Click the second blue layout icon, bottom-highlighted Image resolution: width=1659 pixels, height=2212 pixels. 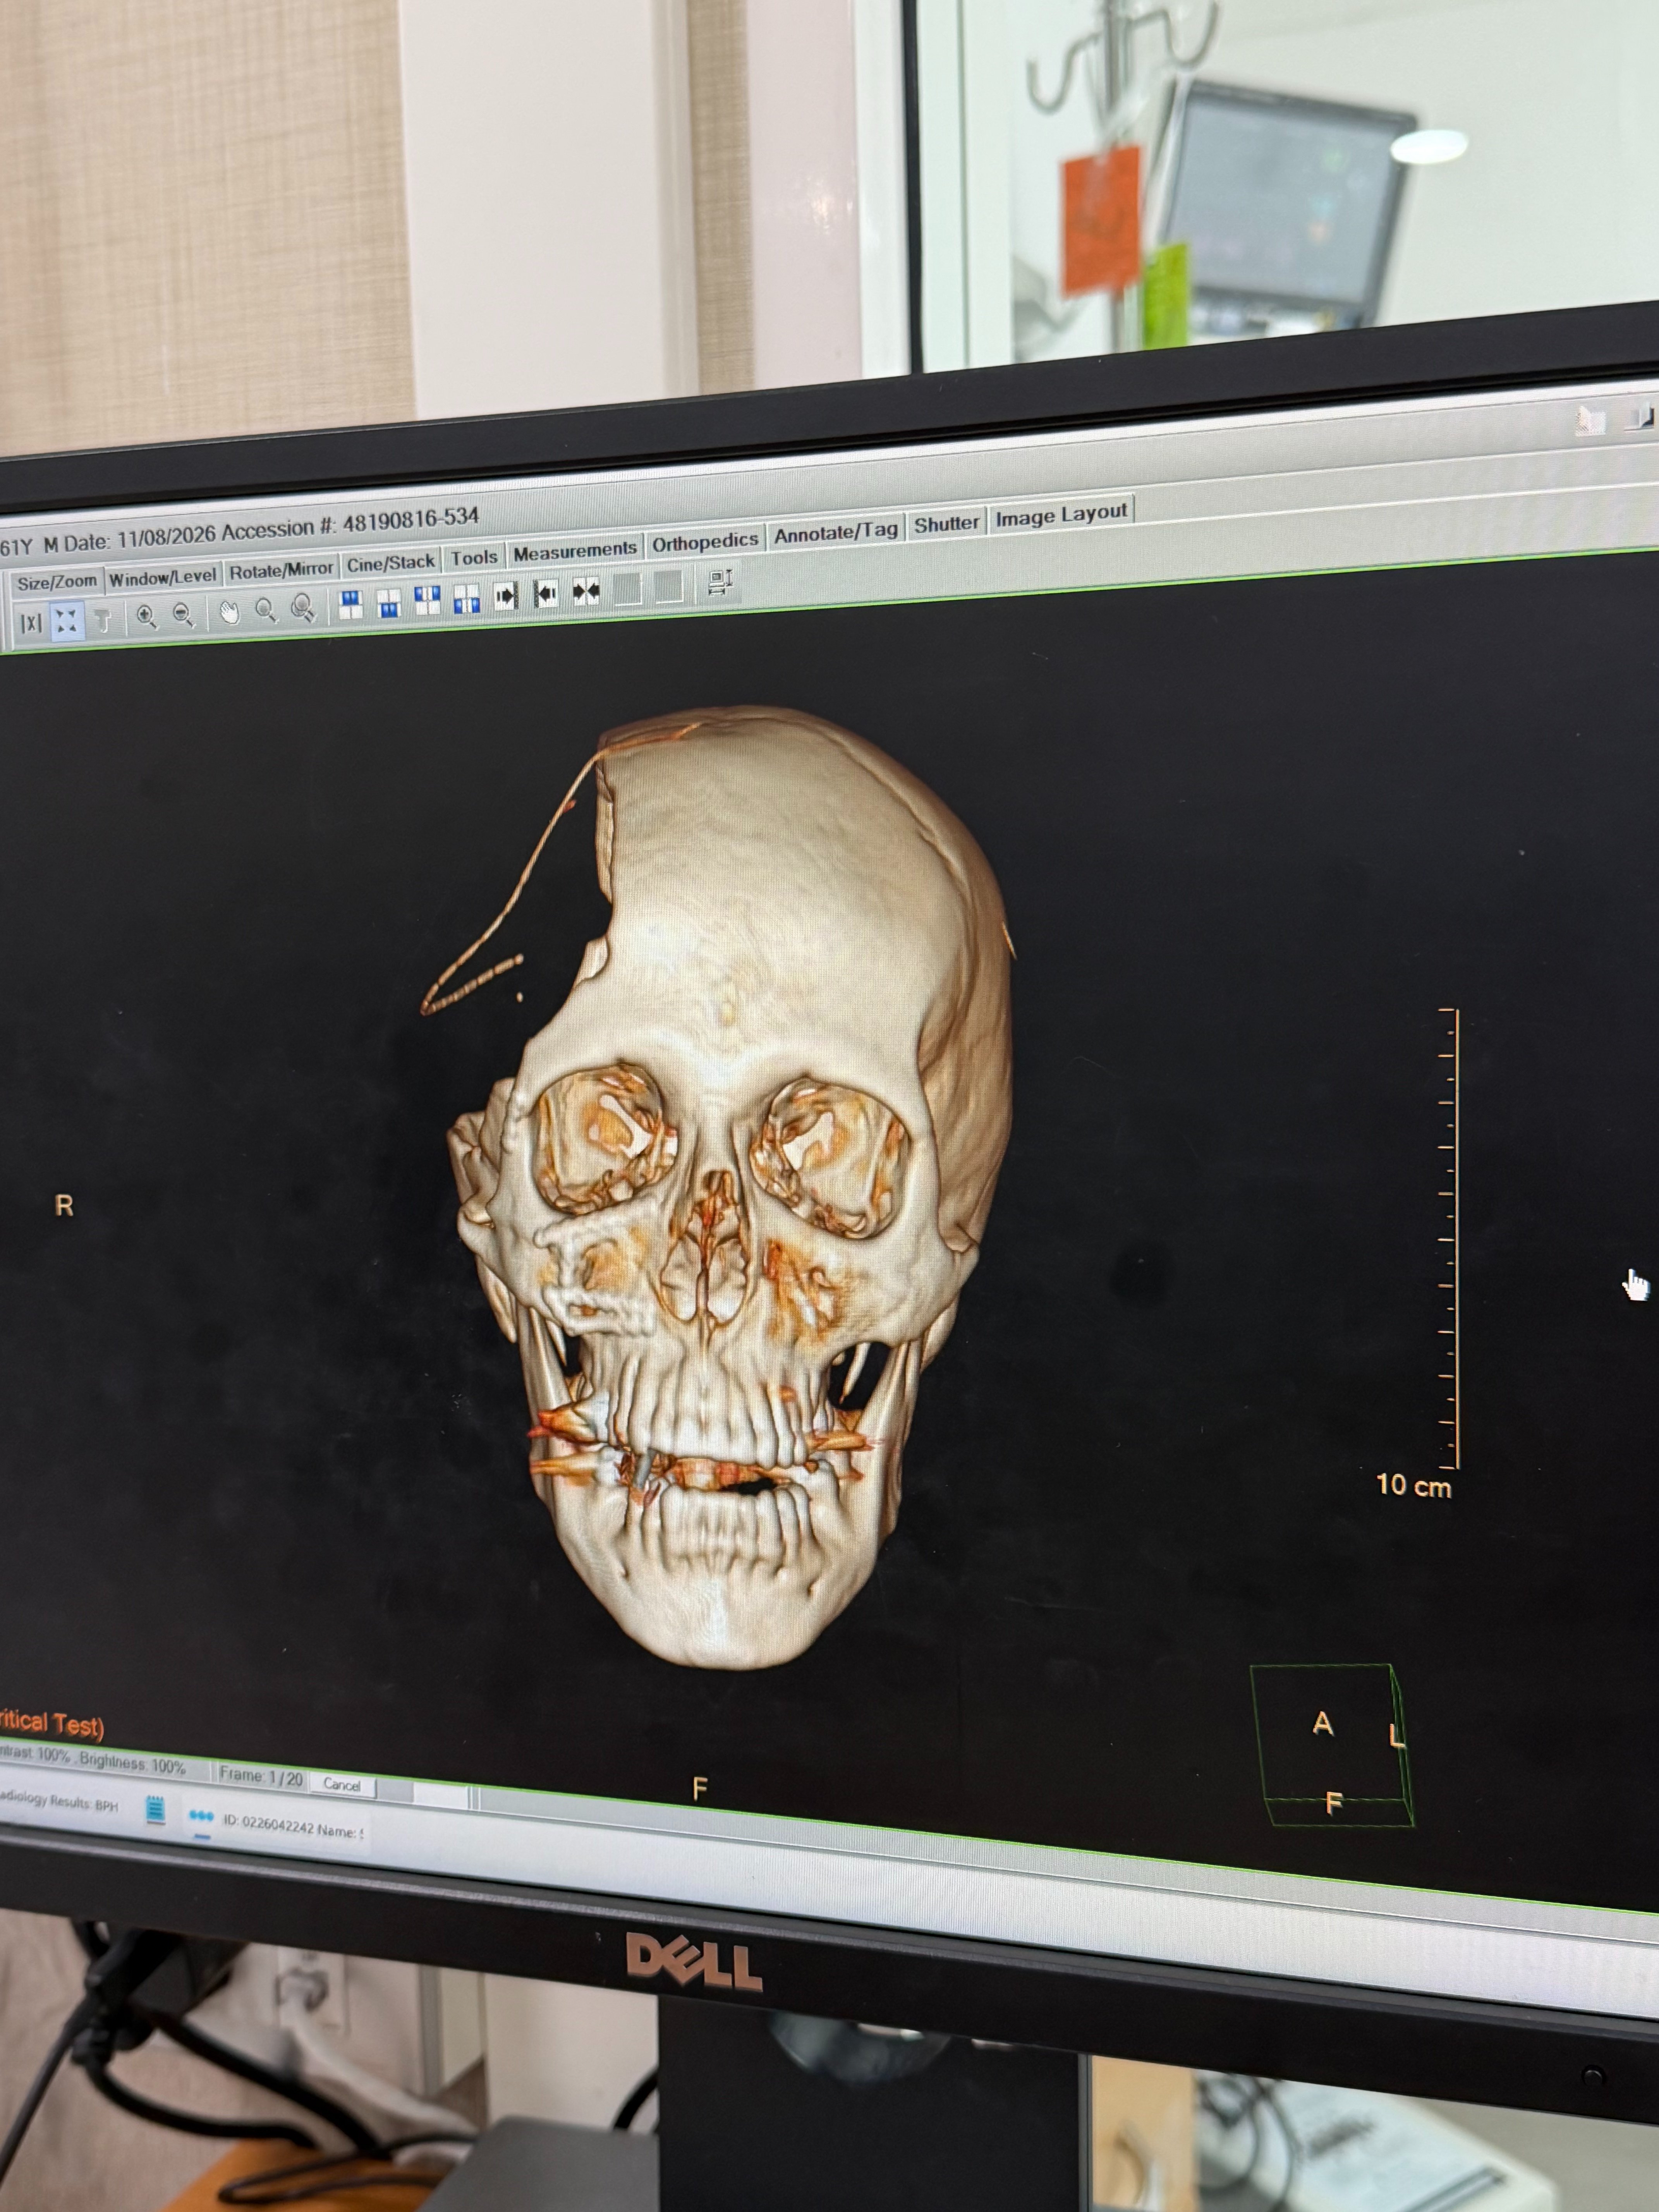coord(389,602)
